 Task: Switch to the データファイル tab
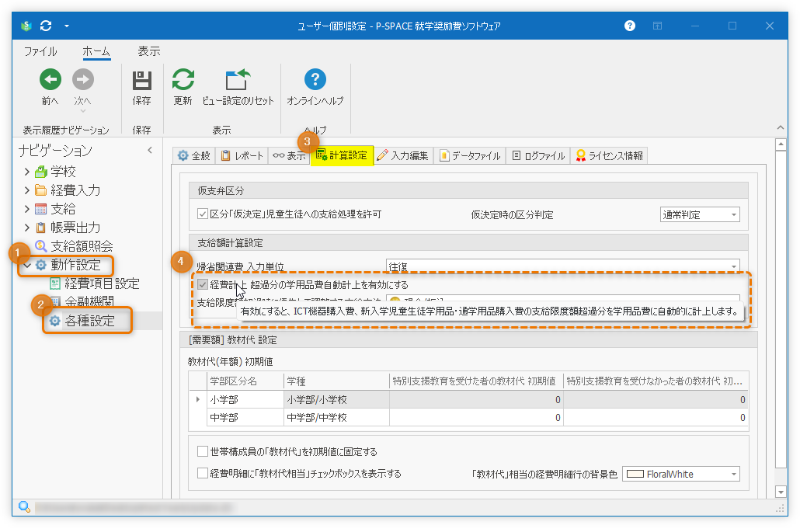[470, 156]
